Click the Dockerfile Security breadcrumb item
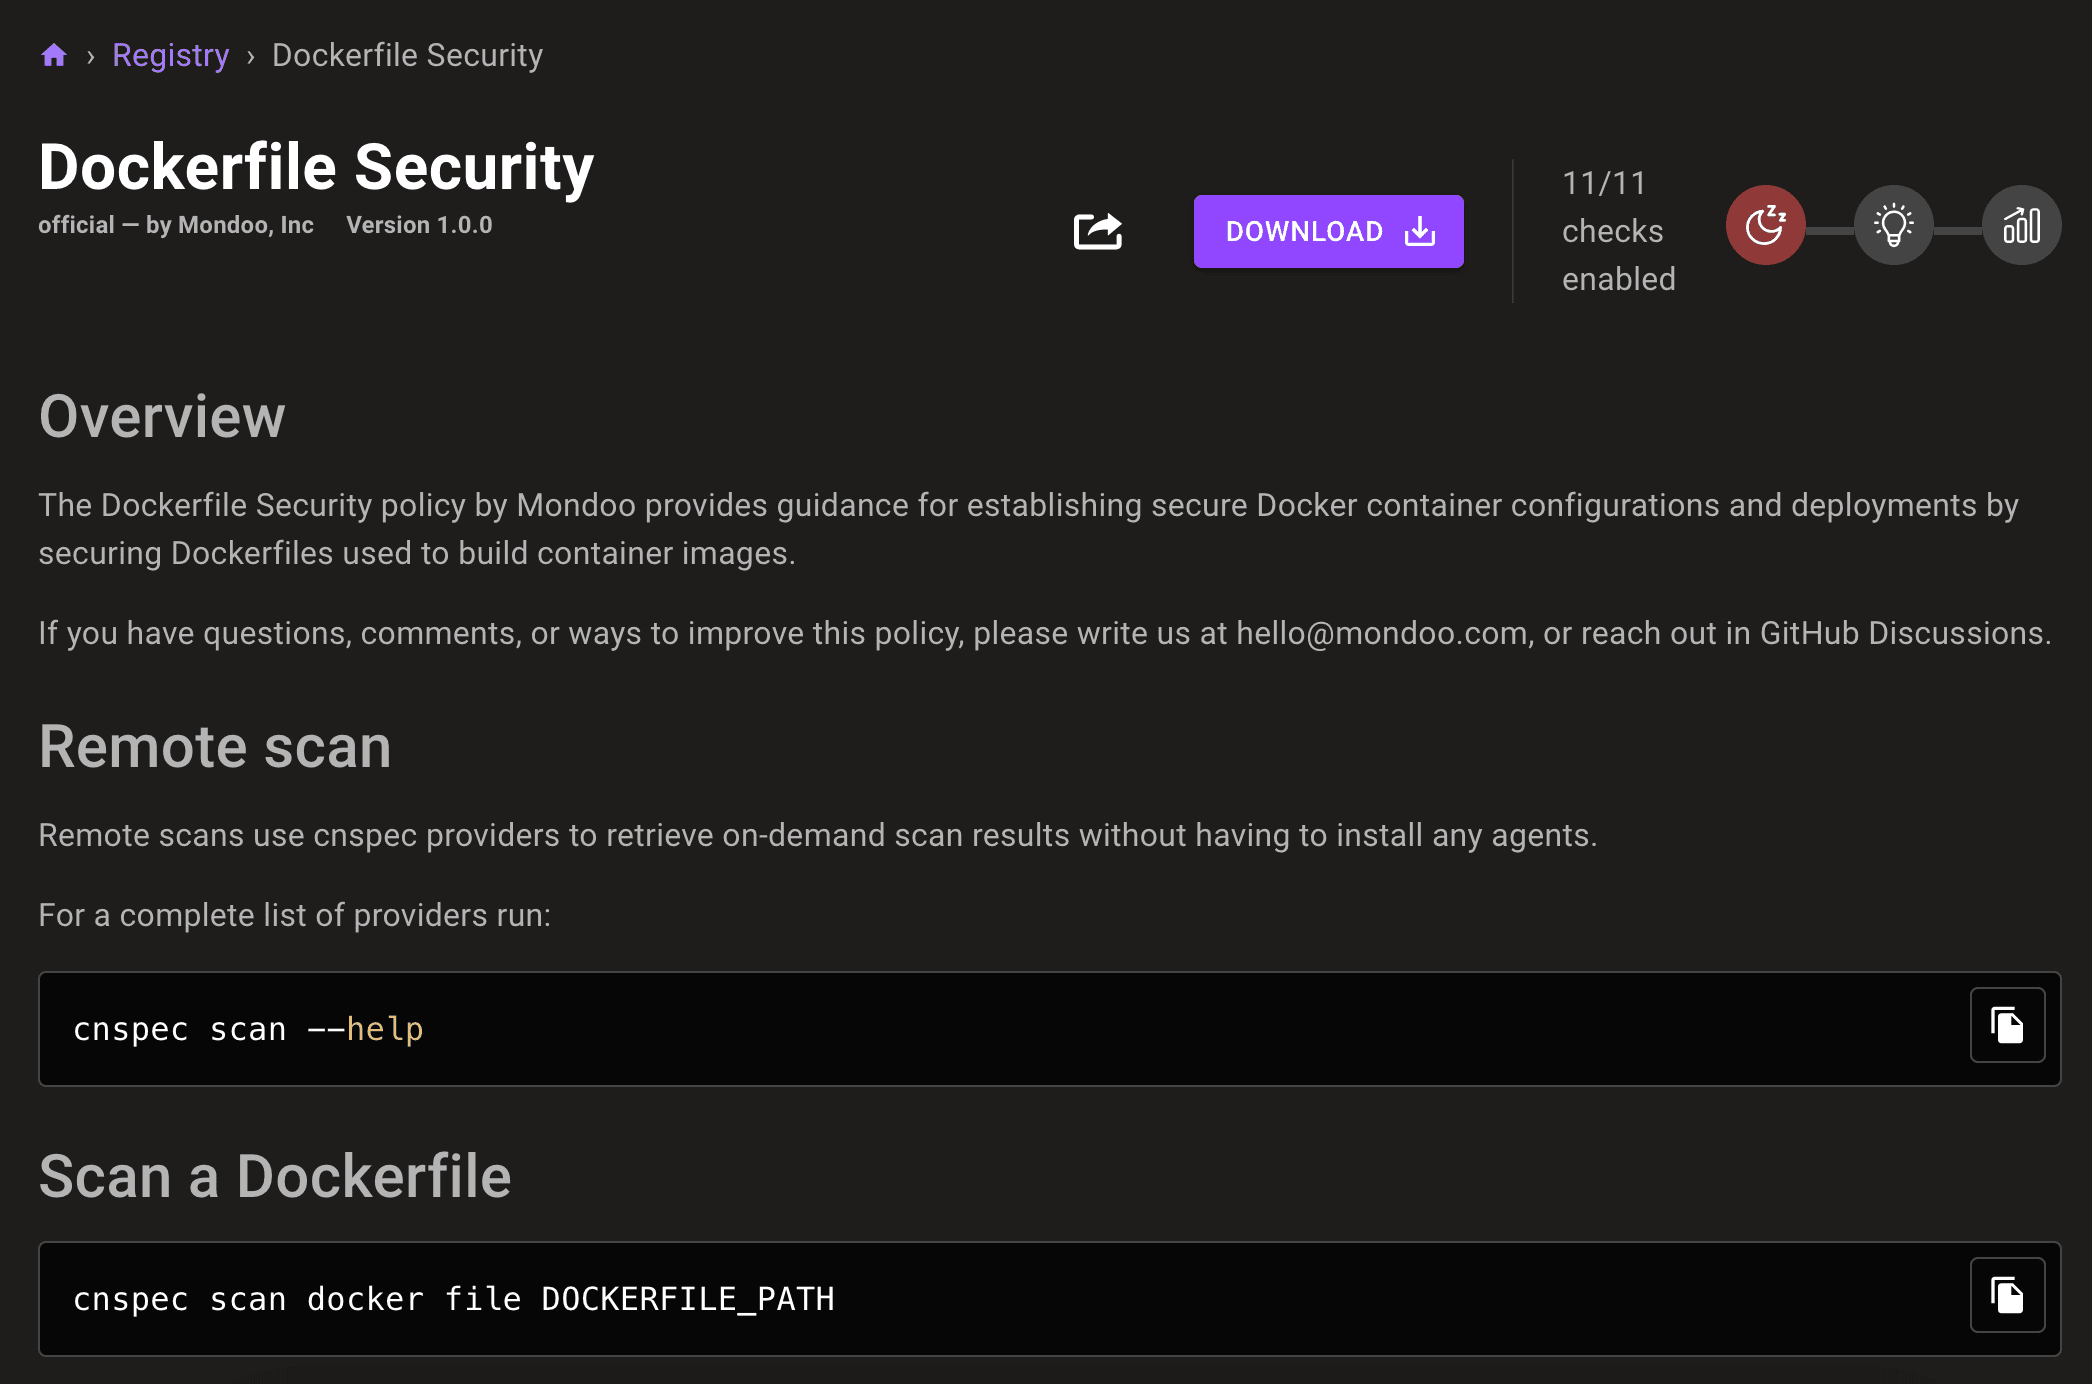This screenshot has width=2092, height=1384. click(x=407, y=55)
